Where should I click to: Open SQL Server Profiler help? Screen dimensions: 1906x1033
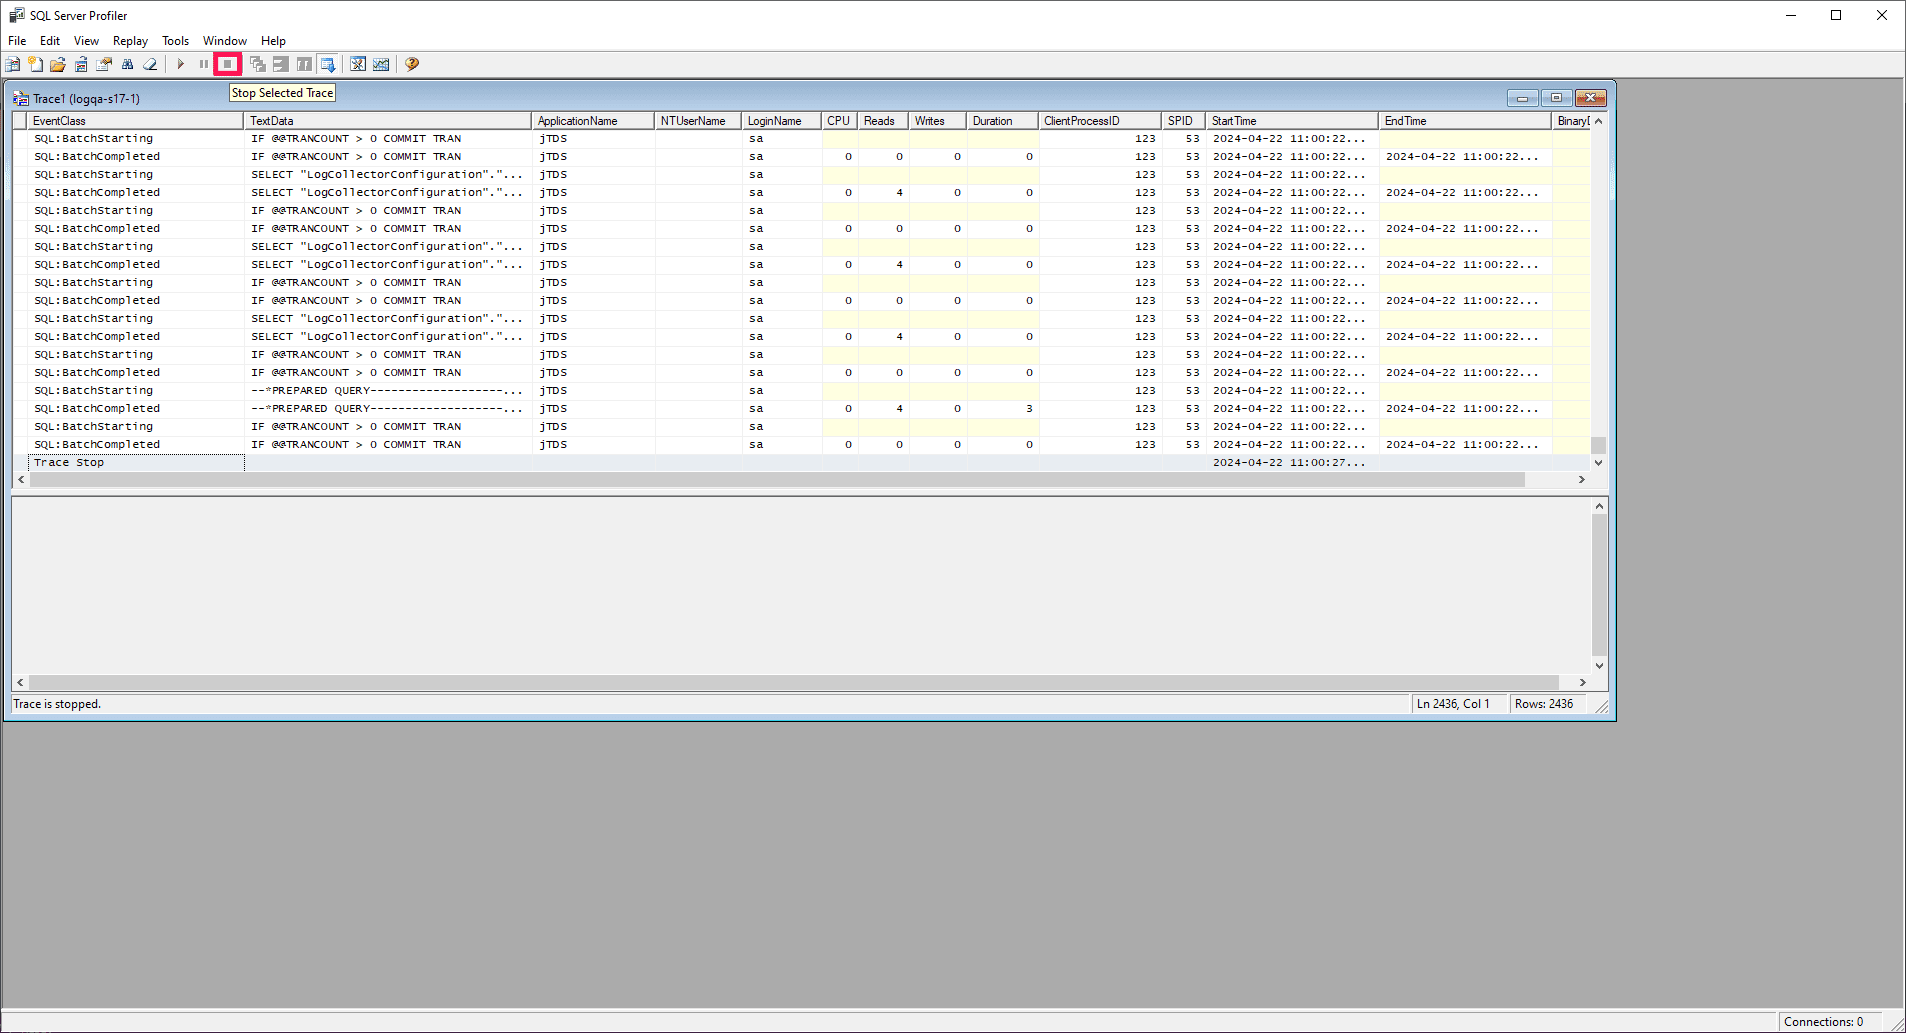pyautogui.click(x=411, y=64)
